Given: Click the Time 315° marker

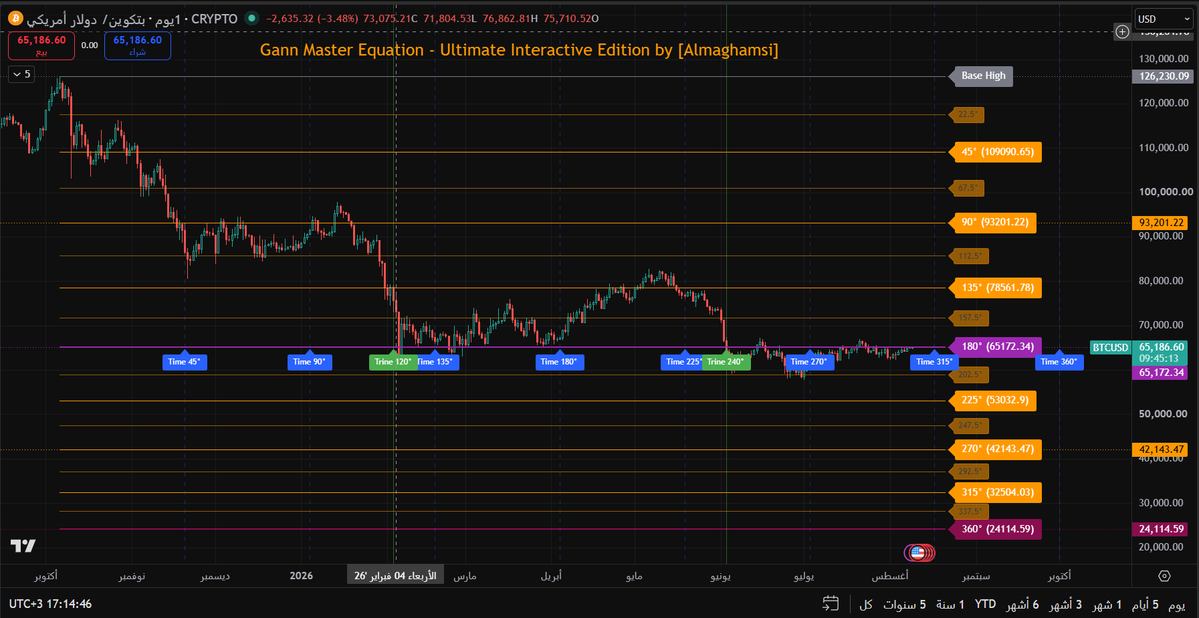Looking at the screenshot, I should [934, 362].
